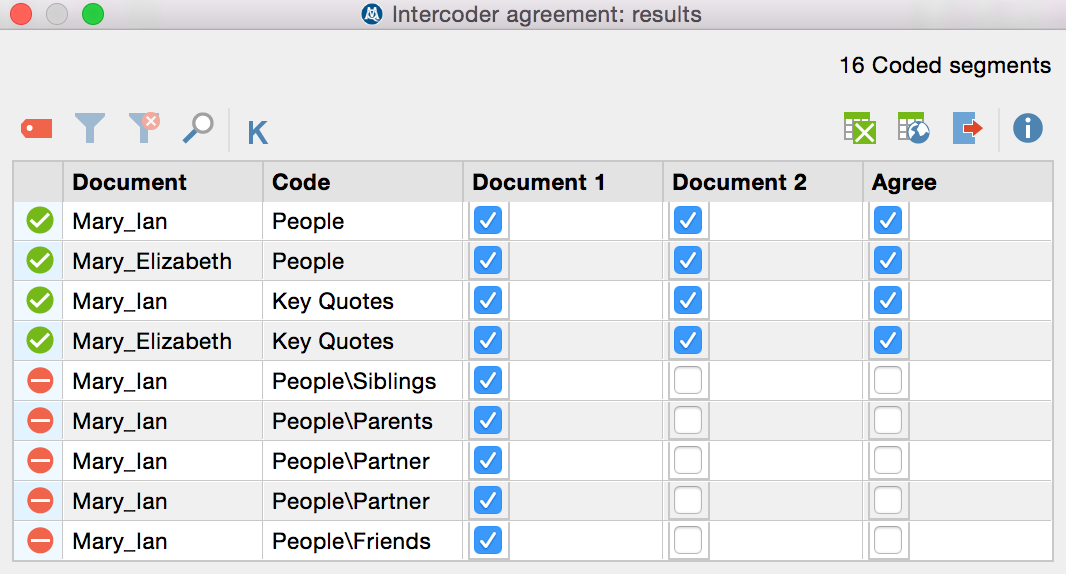Click the red code tag icon
The height and width of the screenshot is (574, 1066).
click(36, 128)
